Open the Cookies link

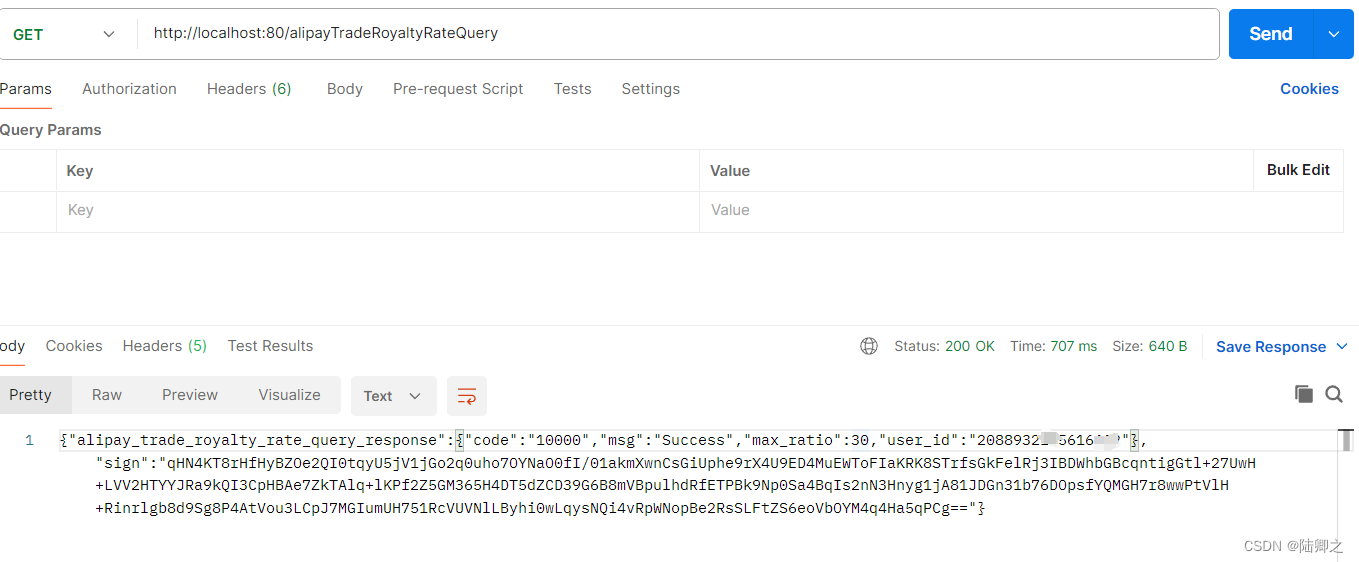pyautogui.click(x=1309, y=89)
